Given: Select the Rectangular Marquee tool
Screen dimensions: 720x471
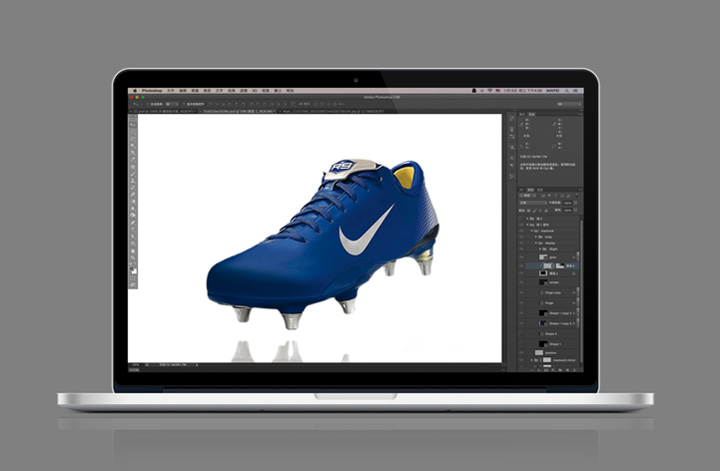Looking at the screenshot, I should [x=133, y=132].
